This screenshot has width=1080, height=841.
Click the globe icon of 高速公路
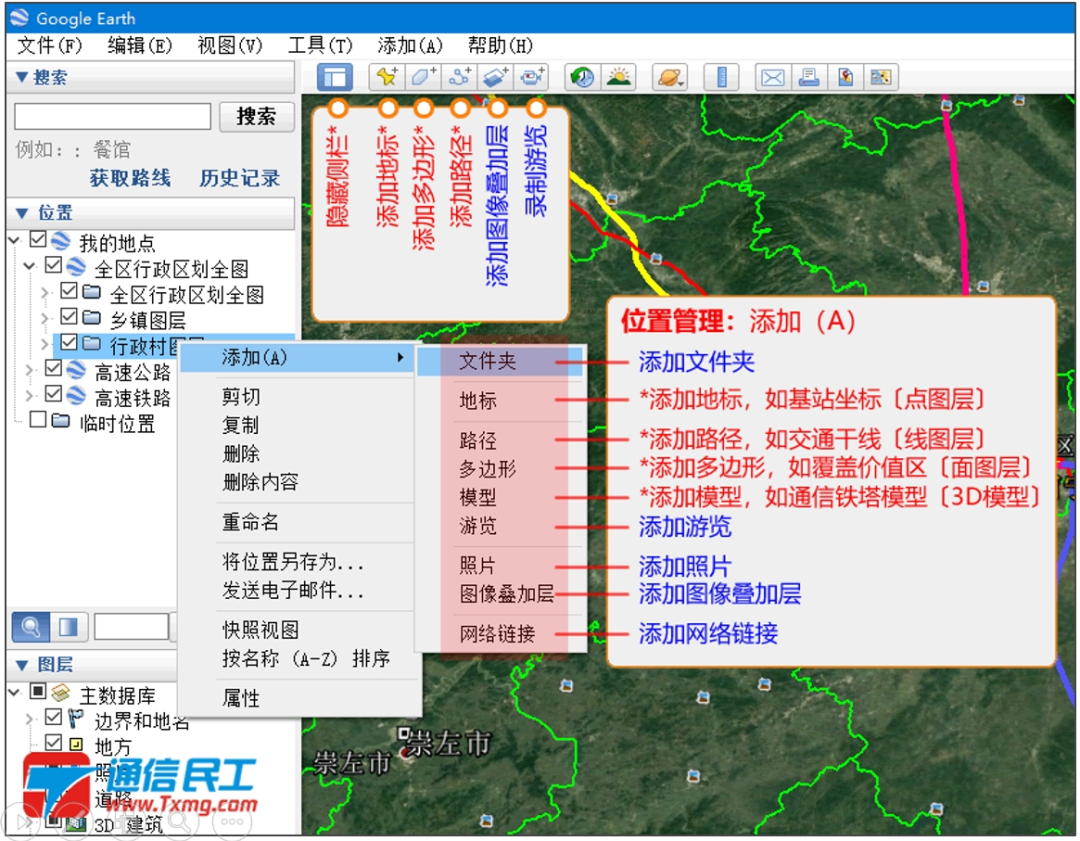point(76,371)
